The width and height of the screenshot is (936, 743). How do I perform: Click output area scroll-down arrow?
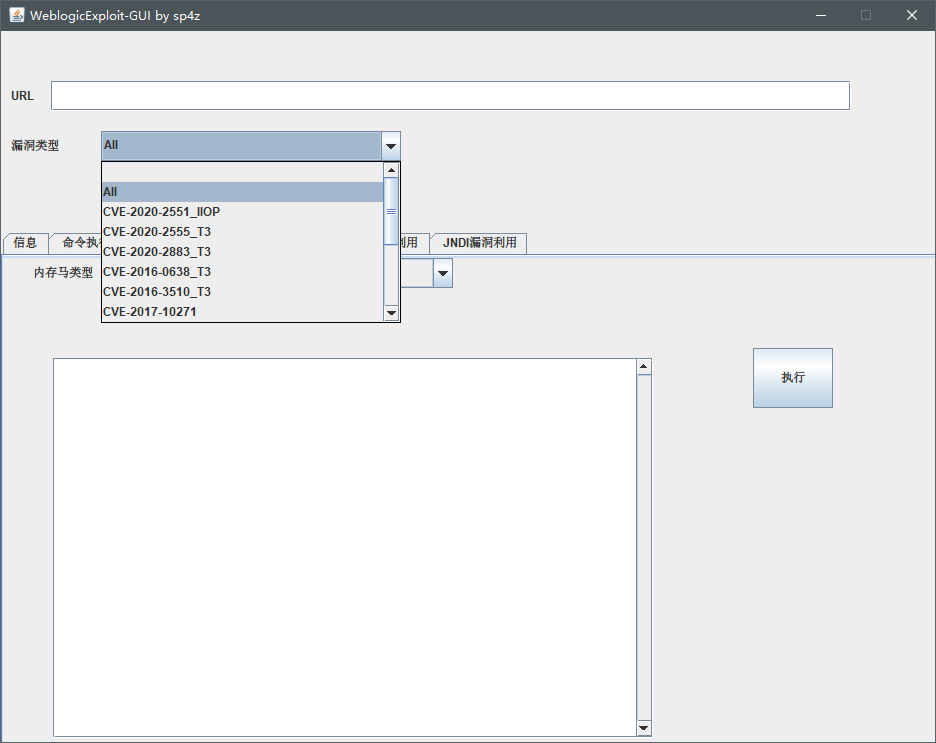(644, 728)
